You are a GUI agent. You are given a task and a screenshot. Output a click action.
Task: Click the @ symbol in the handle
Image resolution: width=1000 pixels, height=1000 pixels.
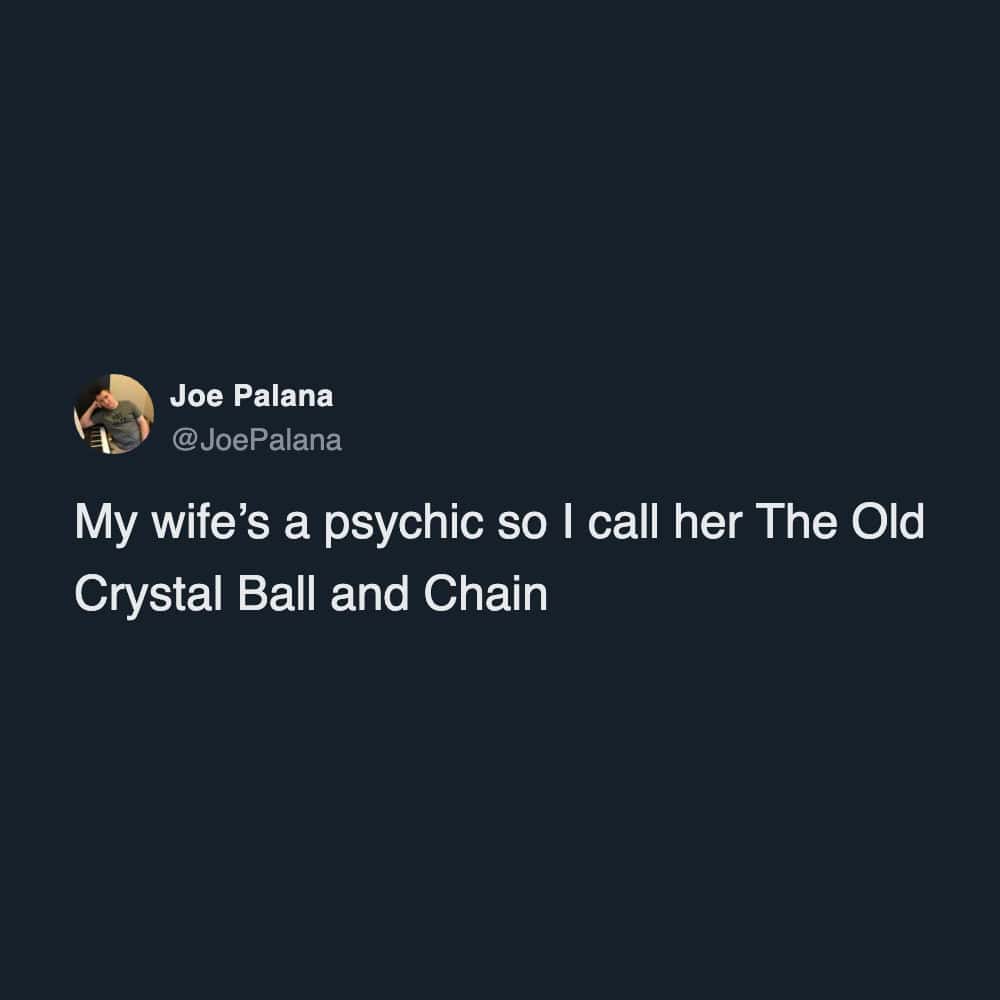[184, 440]
